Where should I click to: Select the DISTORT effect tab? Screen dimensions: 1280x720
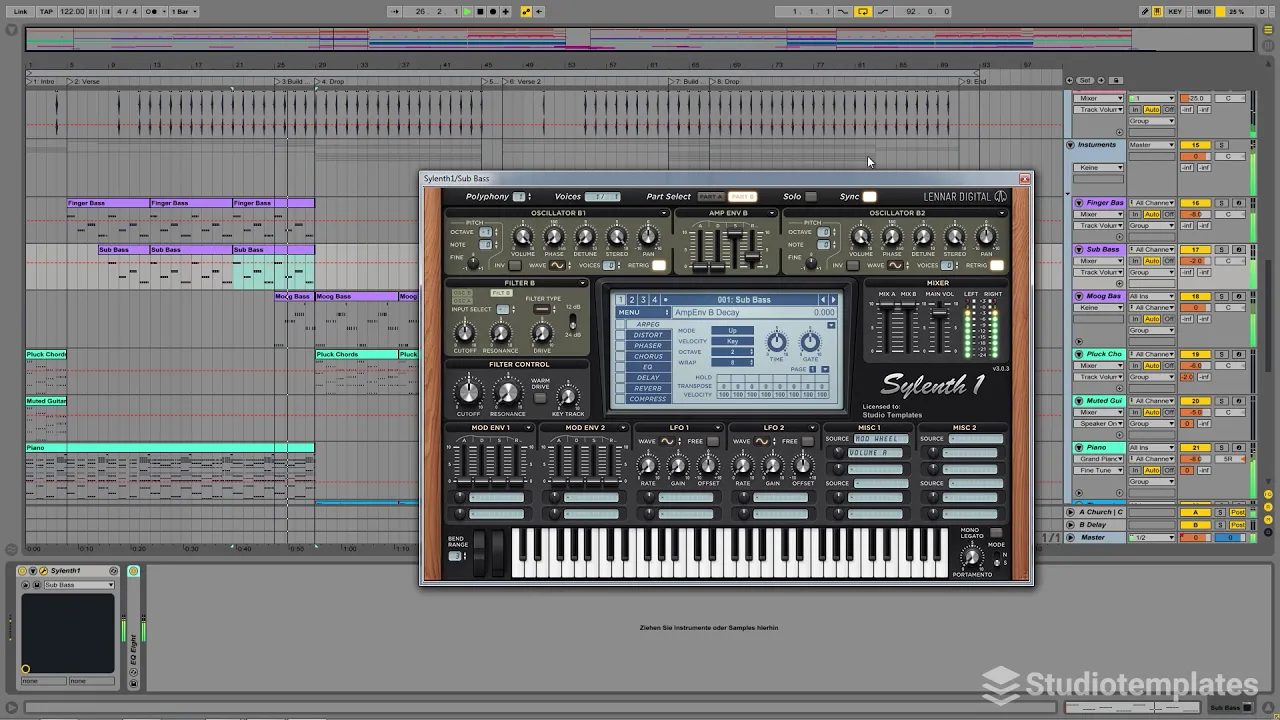pos(648,335)
